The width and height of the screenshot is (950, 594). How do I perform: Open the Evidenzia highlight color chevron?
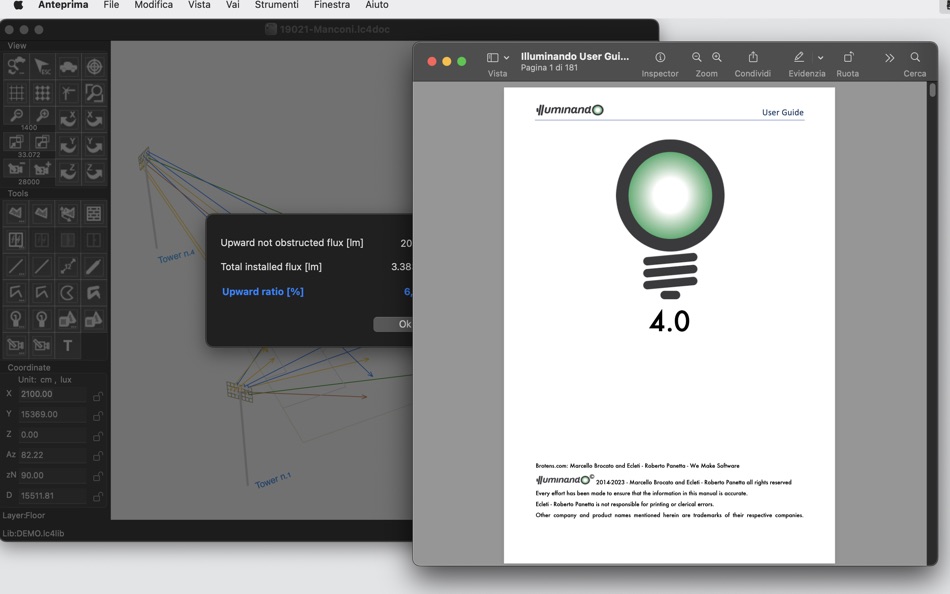820,58
